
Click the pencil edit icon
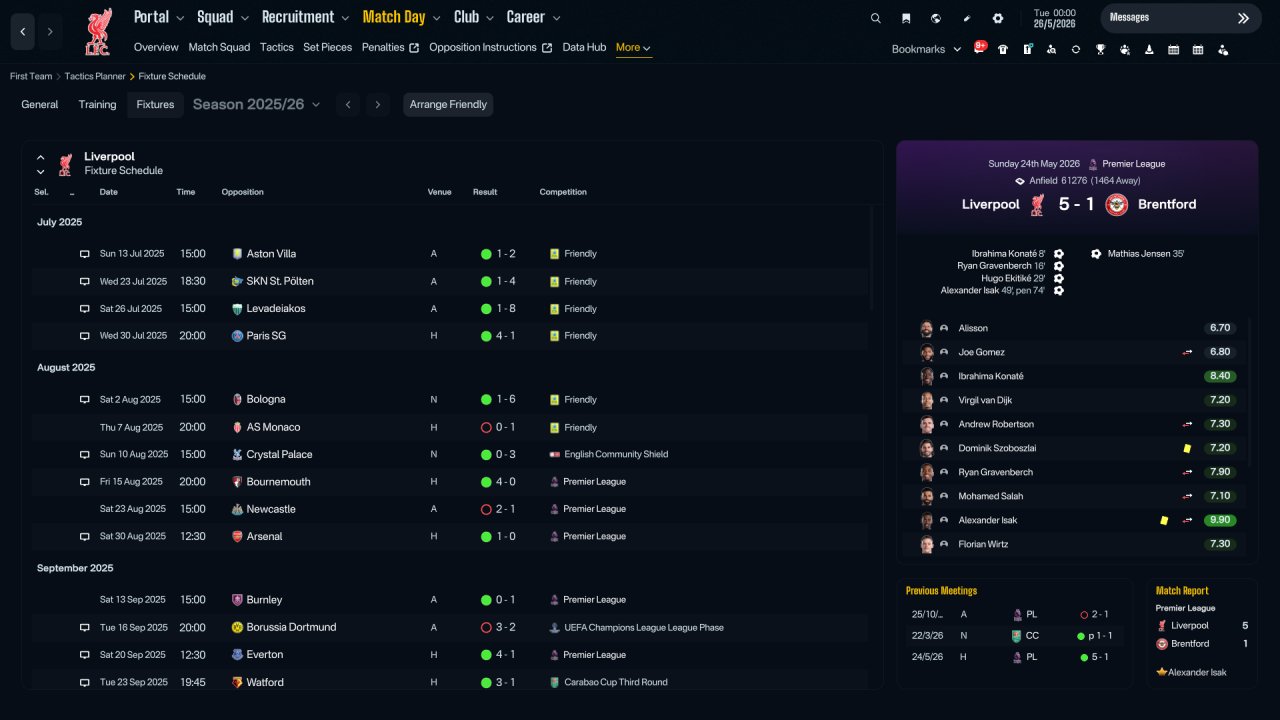click(967, 18)
